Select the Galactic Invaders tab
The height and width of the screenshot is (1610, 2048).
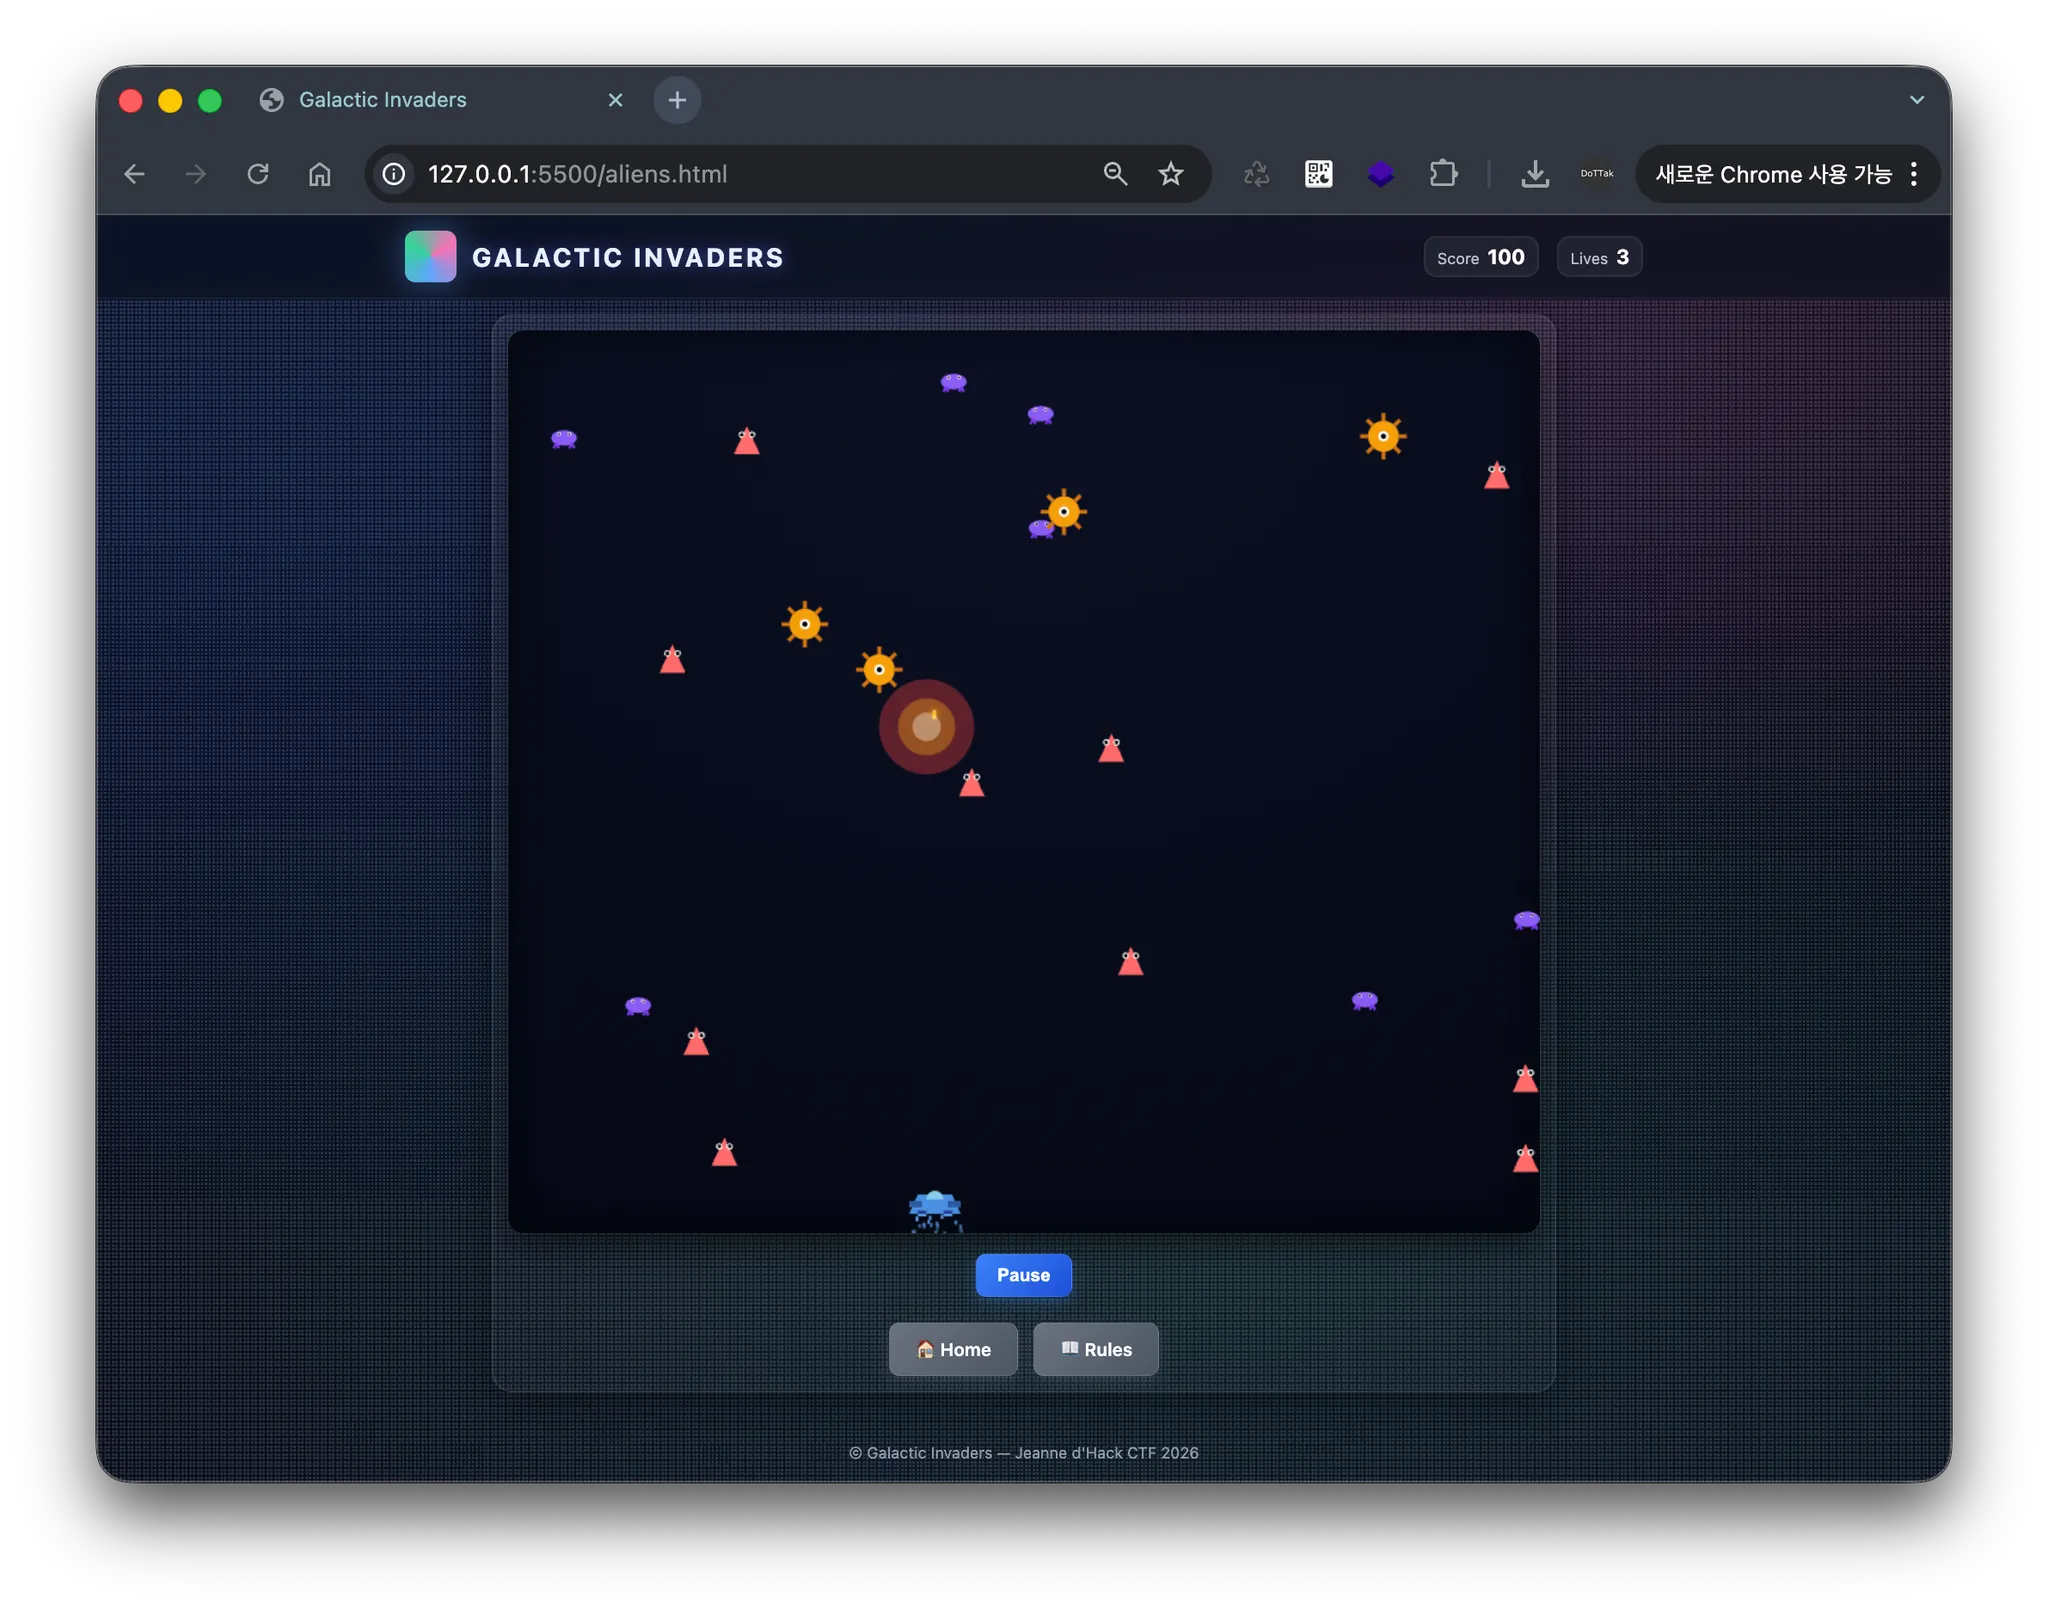click(383, 100)
